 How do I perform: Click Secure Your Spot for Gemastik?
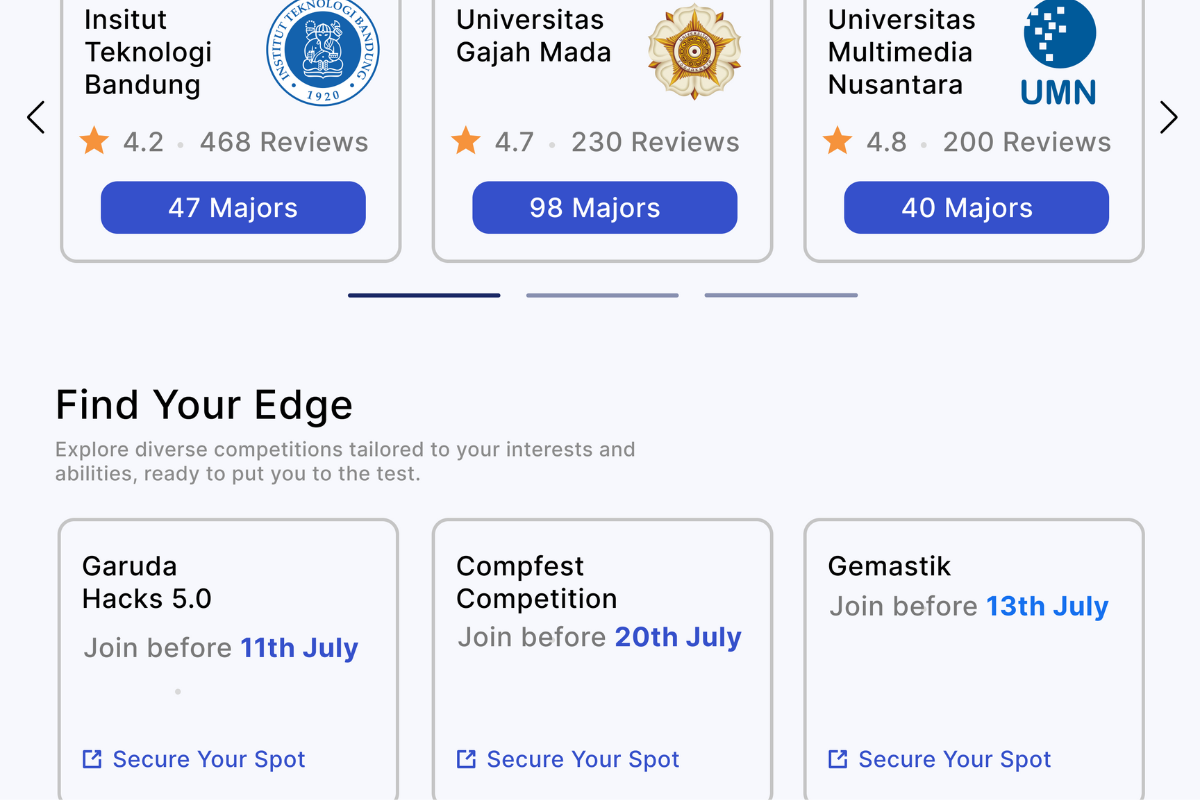954,759
